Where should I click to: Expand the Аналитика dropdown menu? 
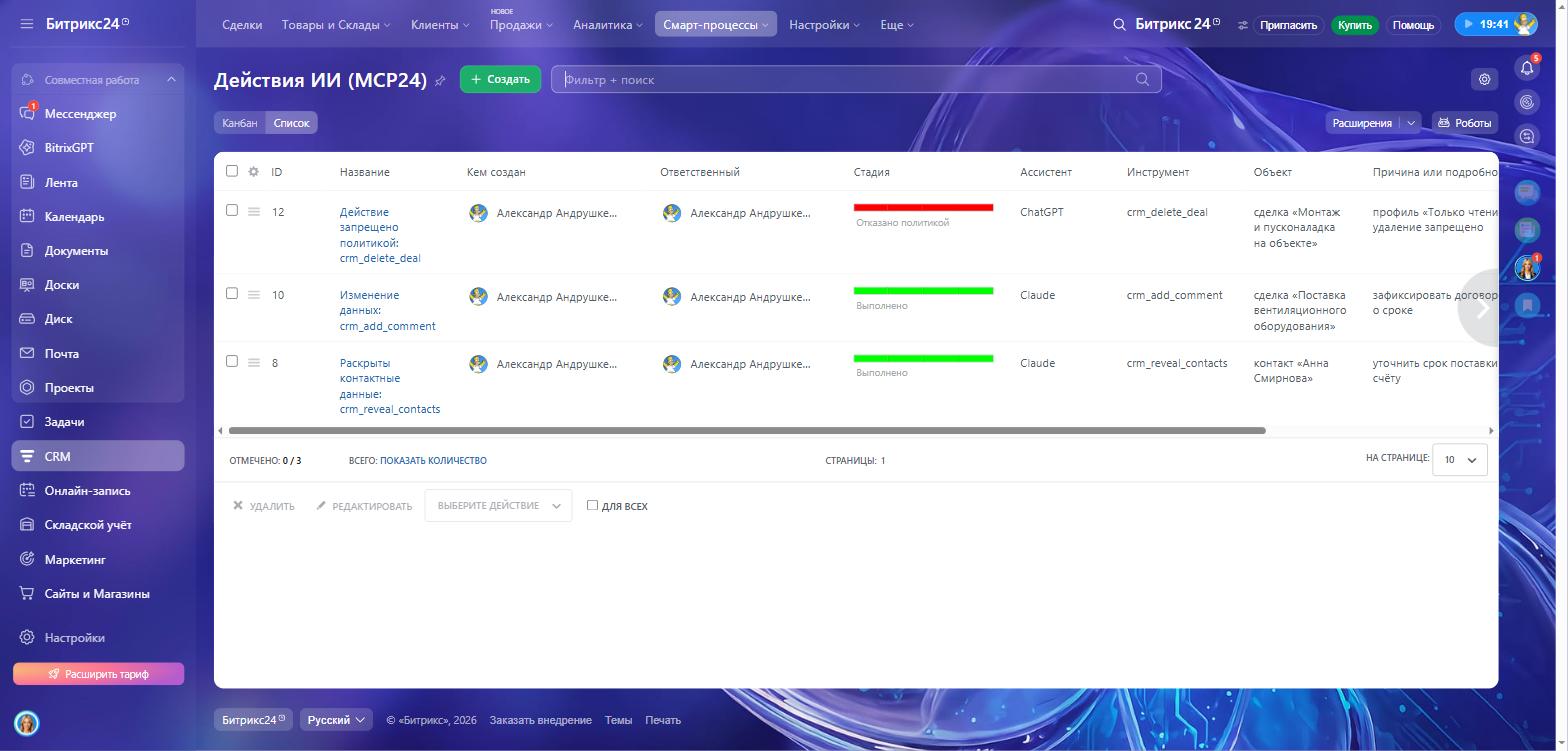click(x=608, y=25)
